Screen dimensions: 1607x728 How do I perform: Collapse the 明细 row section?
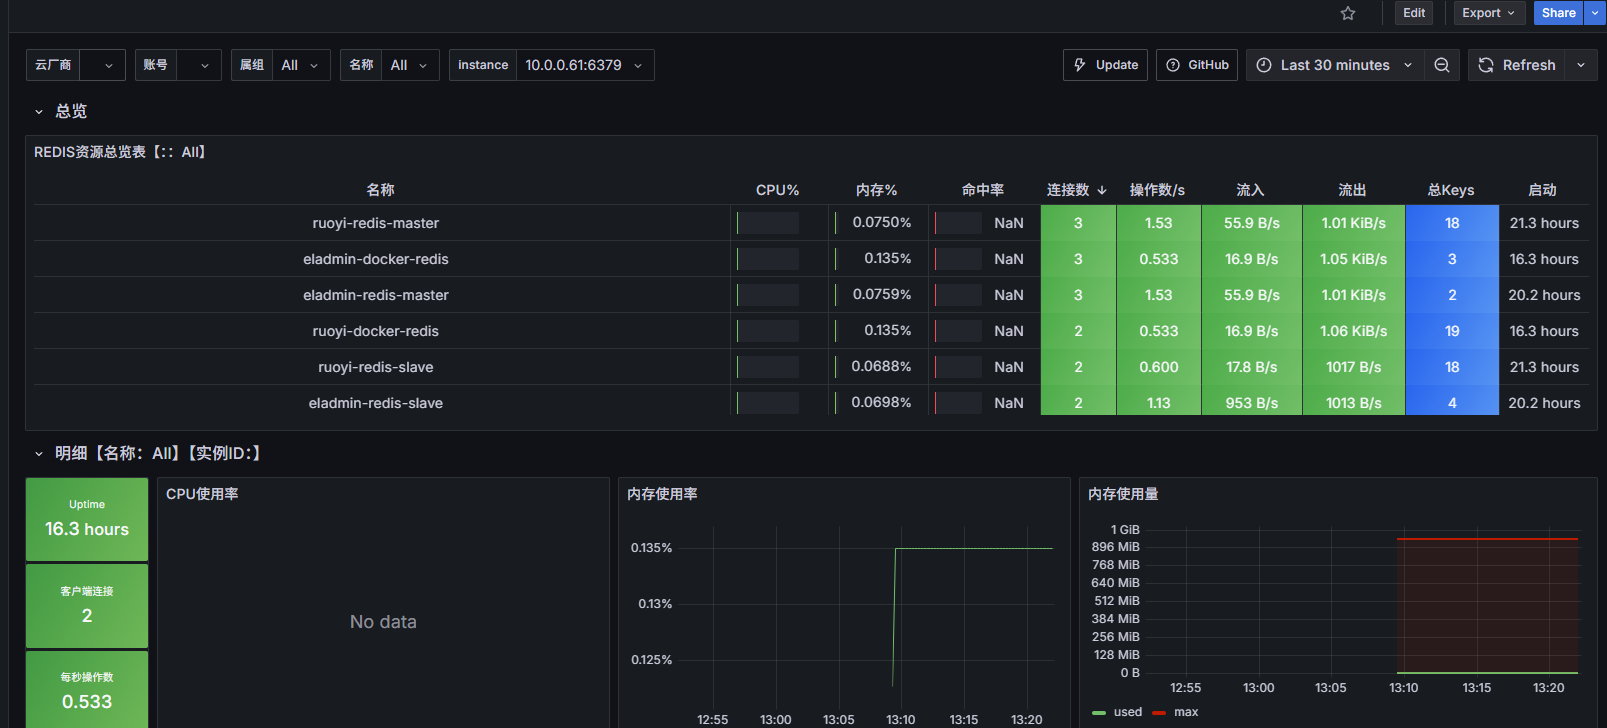pyautogui.click(x=39, y=454)
